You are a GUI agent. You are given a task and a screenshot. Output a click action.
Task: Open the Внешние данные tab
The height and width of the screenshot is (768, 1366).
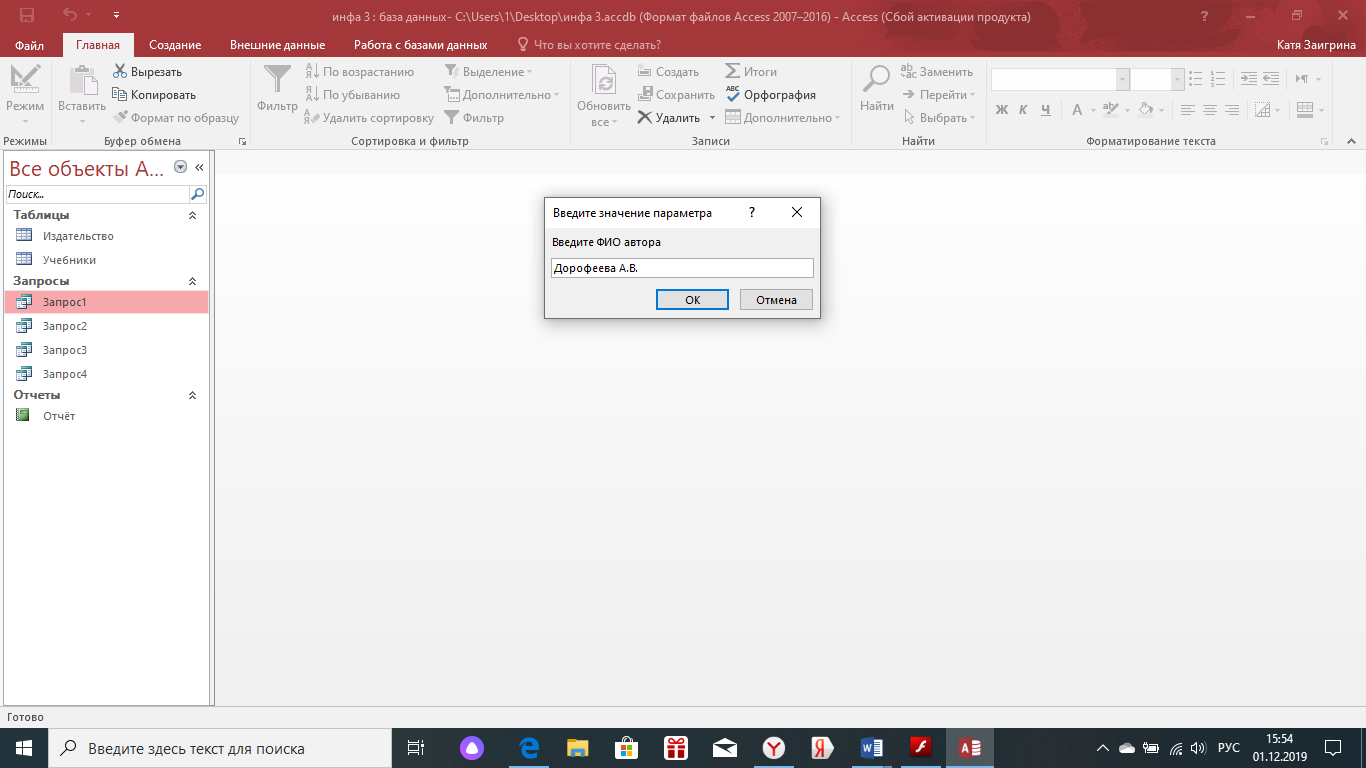[277, 45]
